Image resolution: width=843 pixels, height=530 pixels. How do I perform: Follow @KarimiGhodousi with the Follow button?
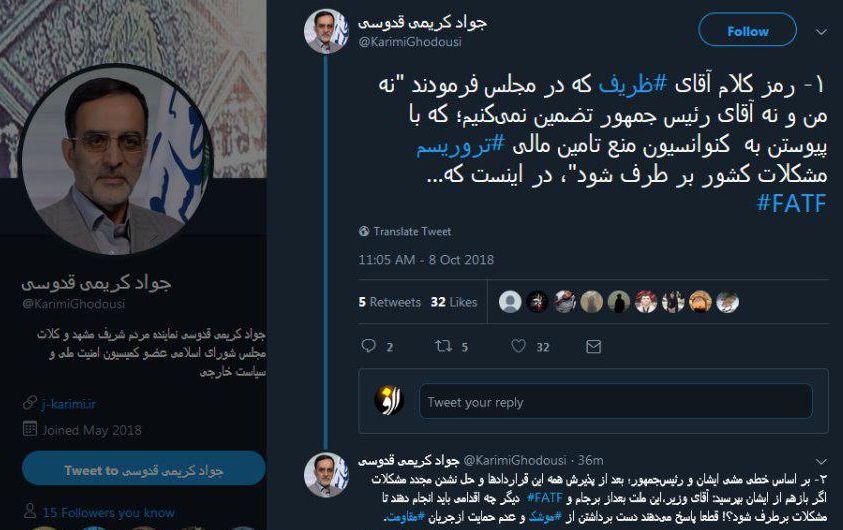click(747, 31)
